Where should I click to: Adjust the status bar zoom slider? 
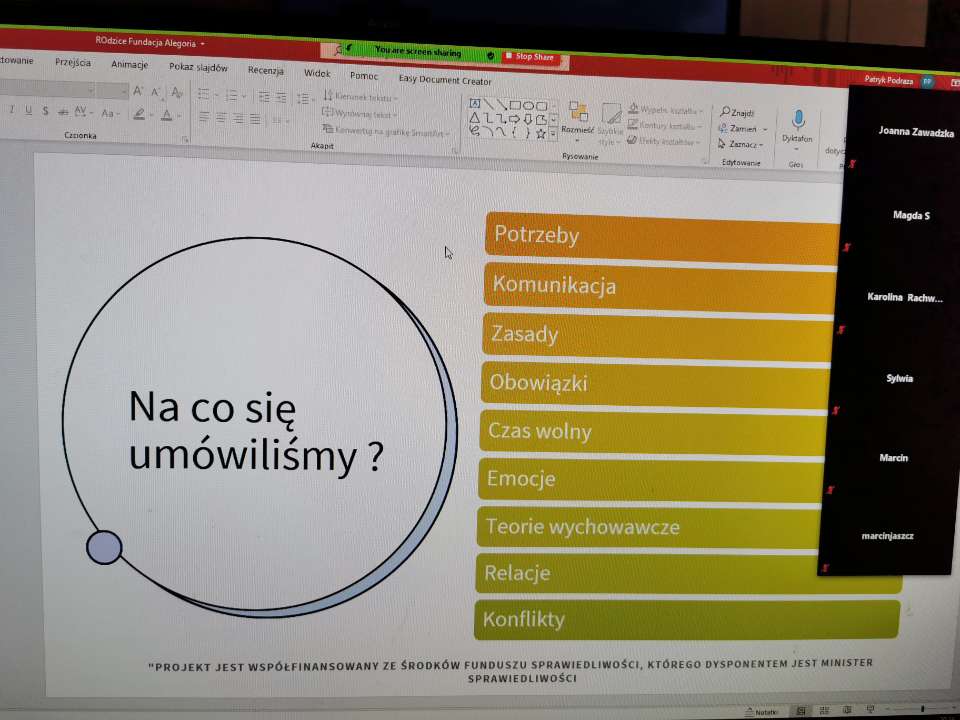(x=922, y=709)
